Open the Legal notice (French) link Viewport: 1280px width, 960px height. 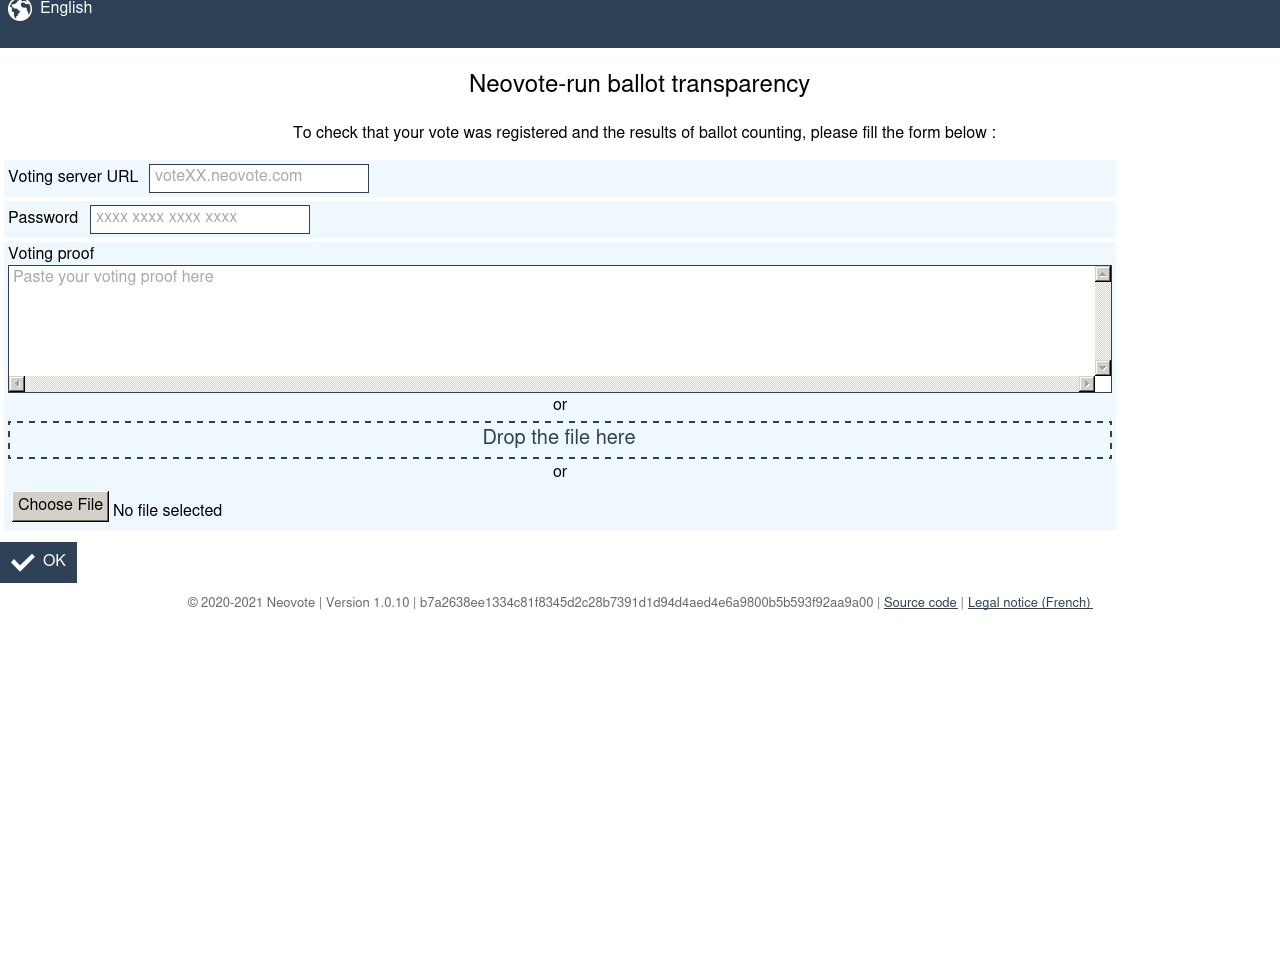point(1030,603)
